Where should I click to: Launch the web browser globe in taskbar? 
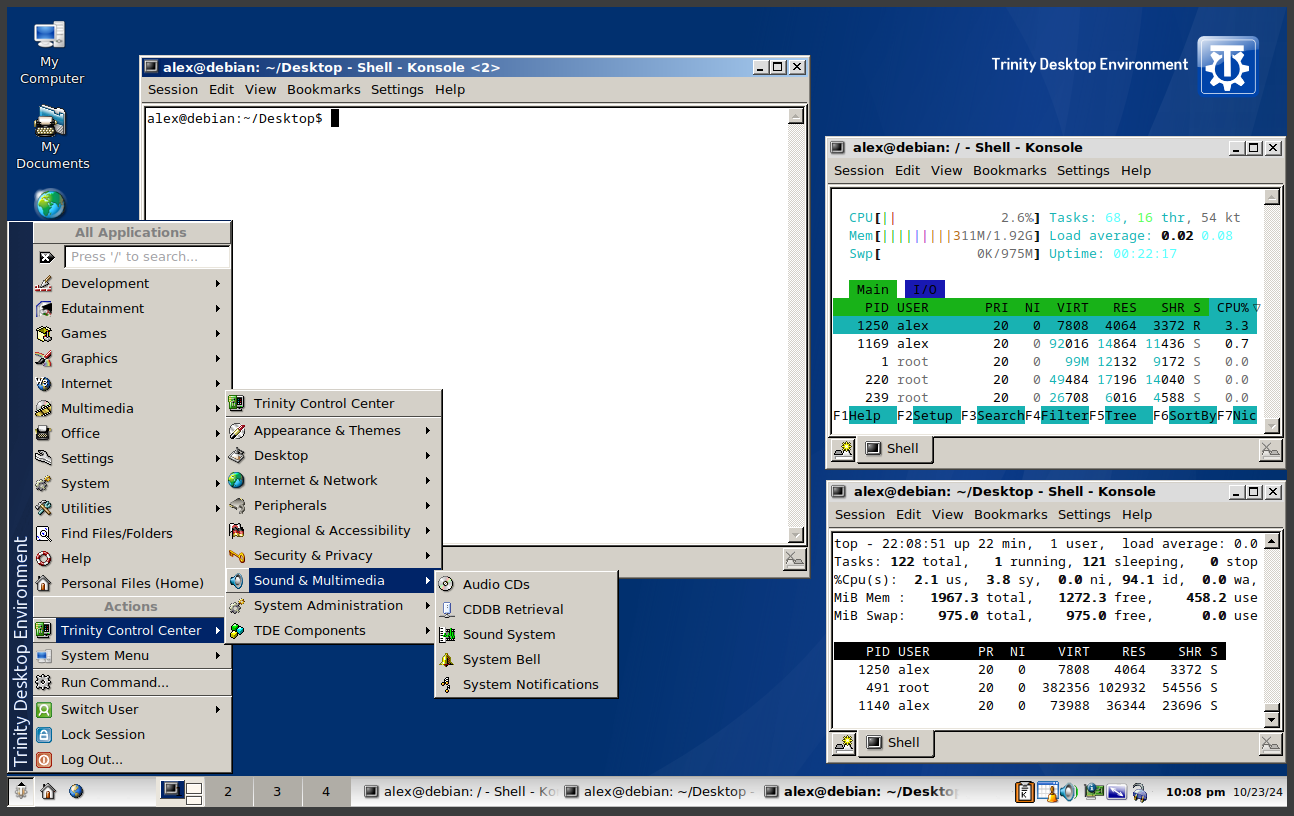76,792
